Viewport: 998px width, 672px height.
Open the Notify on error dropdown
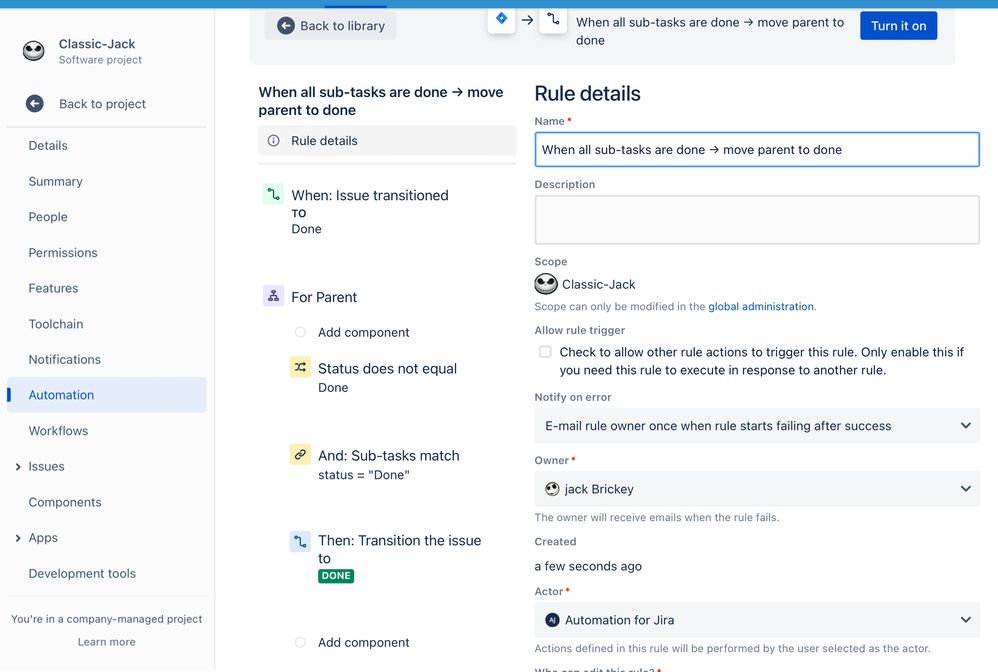(x=757, y=426)
